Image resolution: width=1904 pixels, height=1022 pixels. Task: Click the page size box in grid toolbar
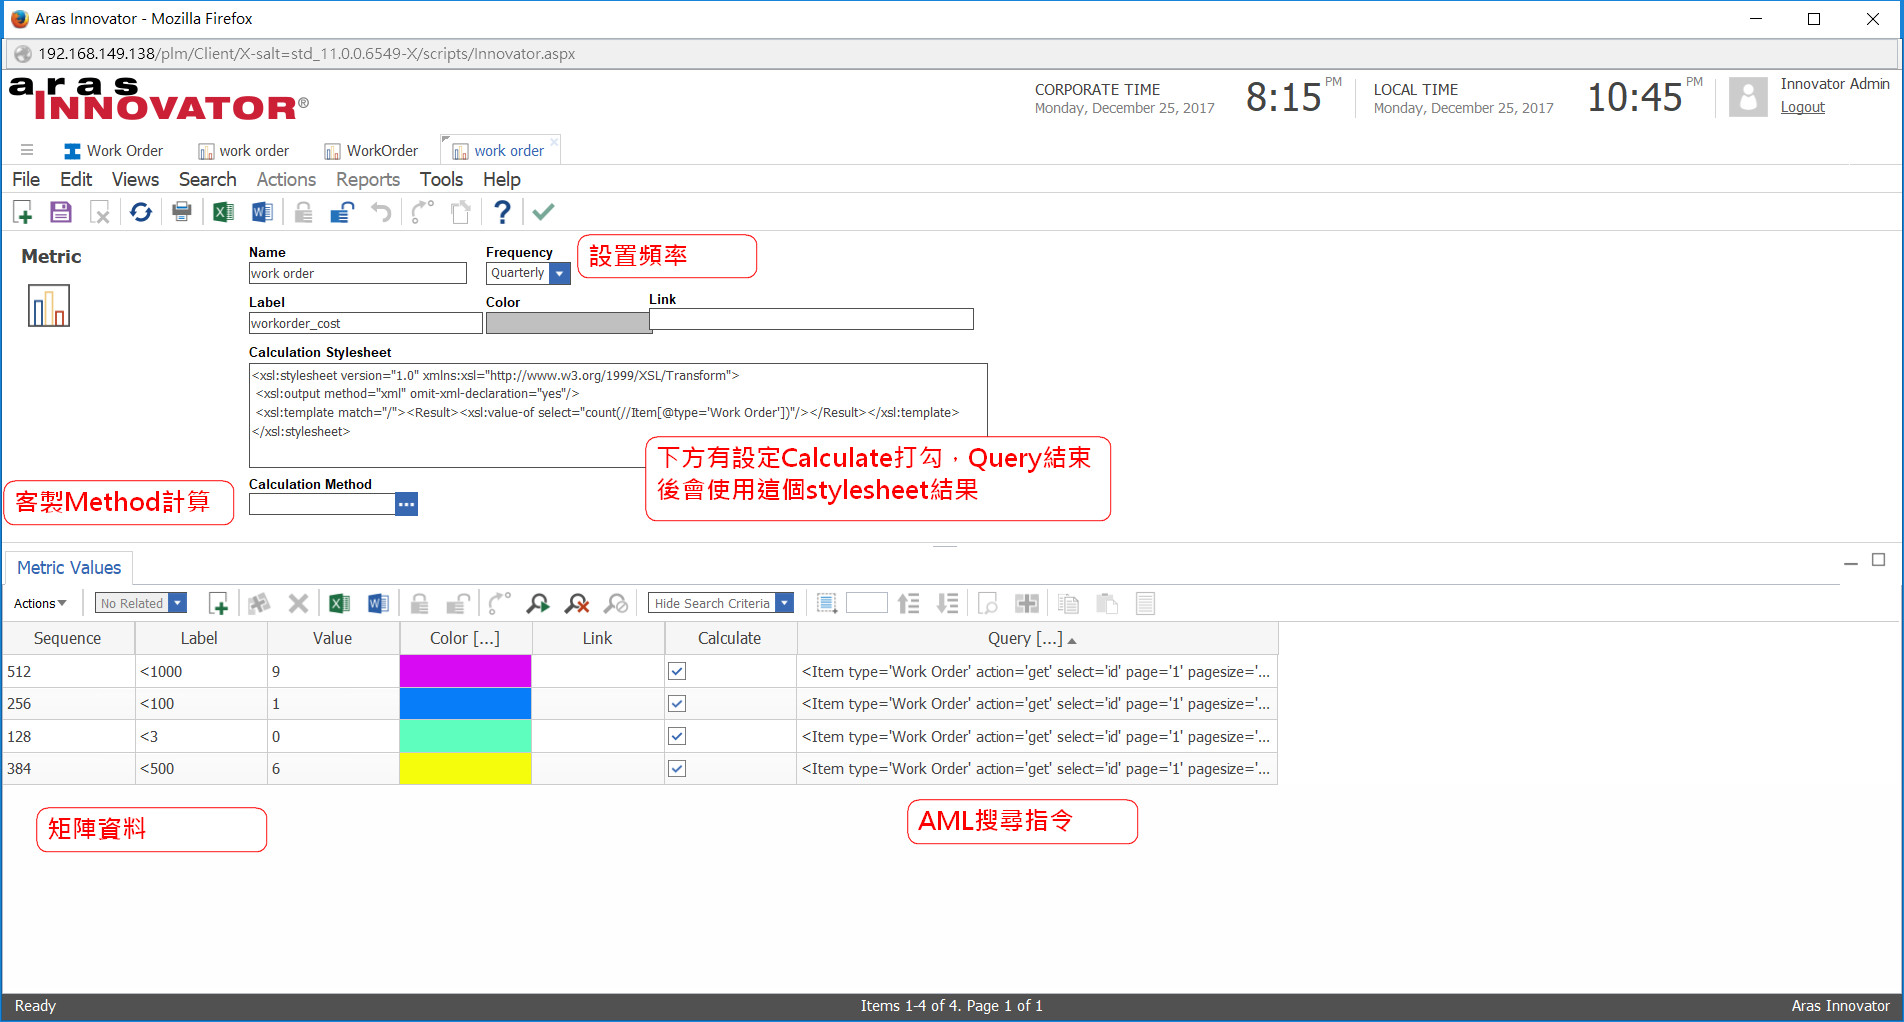[x=866, y=602]
